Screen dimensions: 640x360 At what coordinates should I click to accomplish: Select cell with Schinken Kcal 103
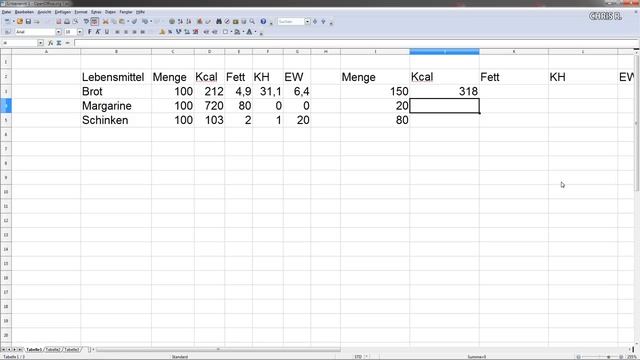pyautogui.click(x=209, y=120)
